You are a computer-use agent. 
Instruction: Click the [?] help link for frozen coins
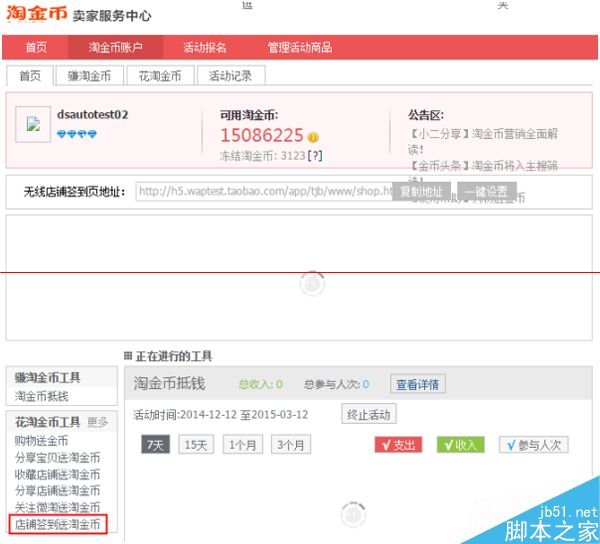coord(315,156)
